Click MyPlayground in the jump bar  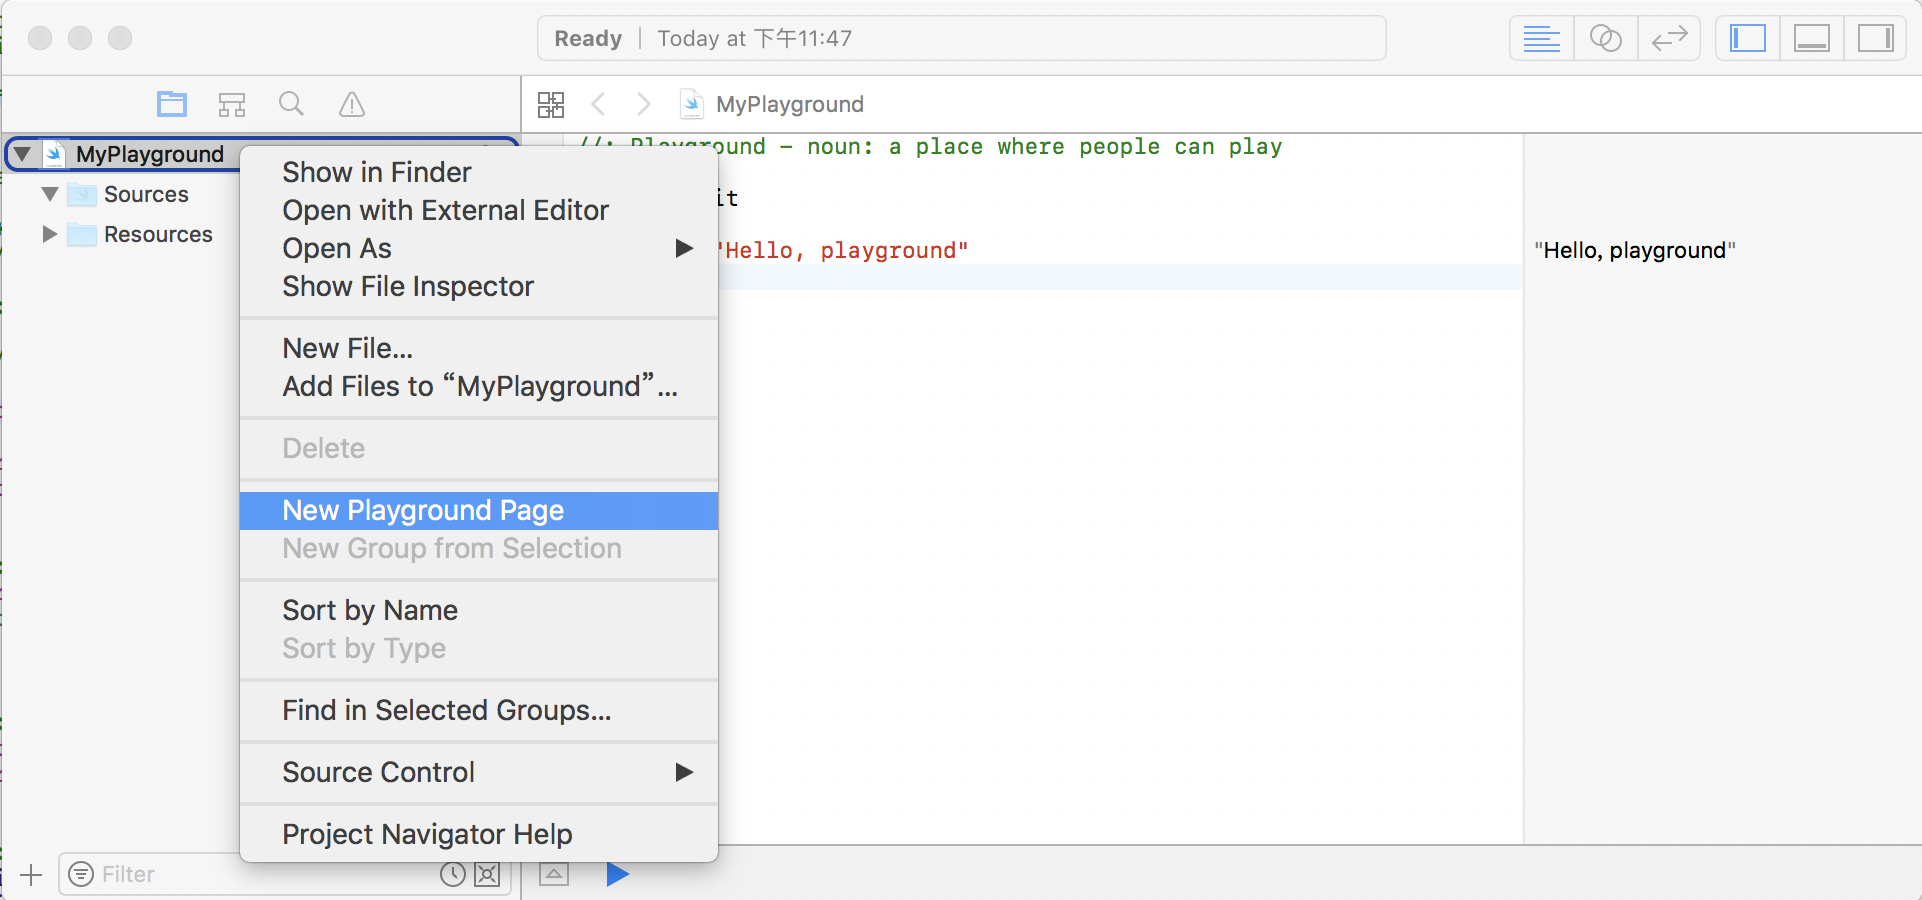tap(790, 104)
